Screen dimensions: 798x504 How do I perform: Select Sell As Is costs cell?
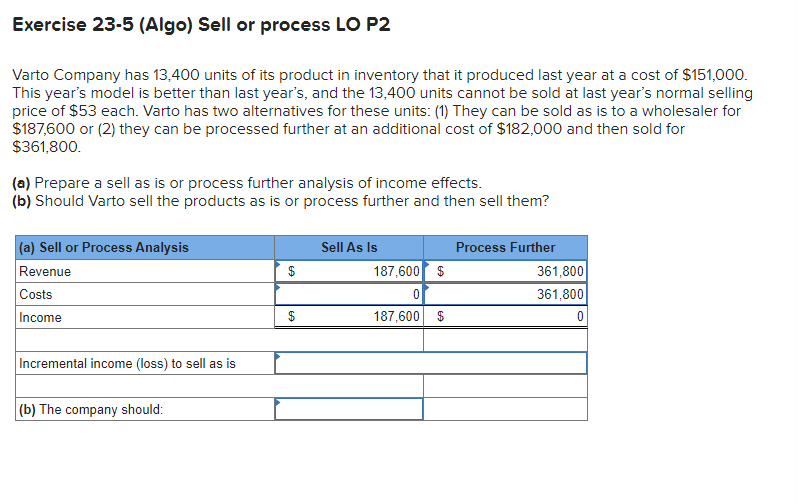[349, 294]
